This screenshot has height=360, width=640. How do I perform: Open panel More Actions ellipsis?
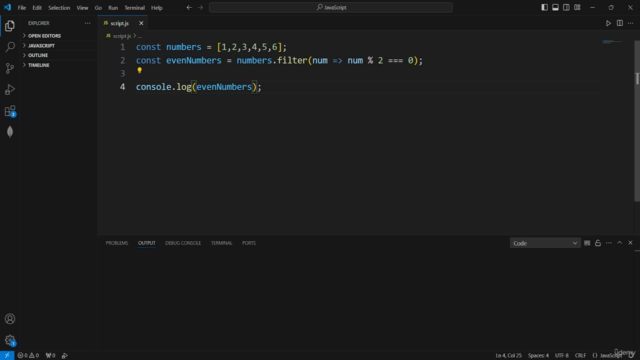[x=609, y=243]
